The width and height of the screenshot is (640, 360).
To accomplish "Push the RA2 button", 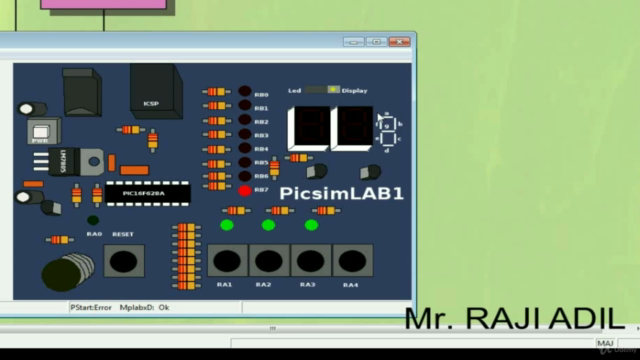I will coord(269,261).
